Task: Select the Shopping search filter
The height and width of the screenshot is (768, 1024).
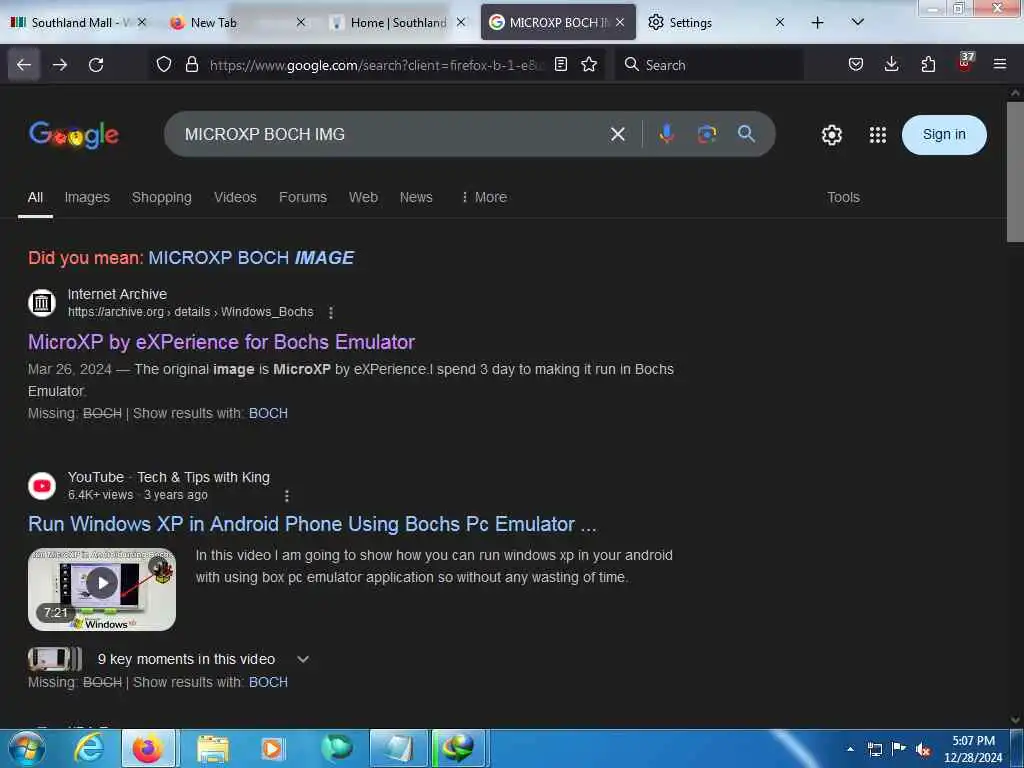Action: (161, 197)
